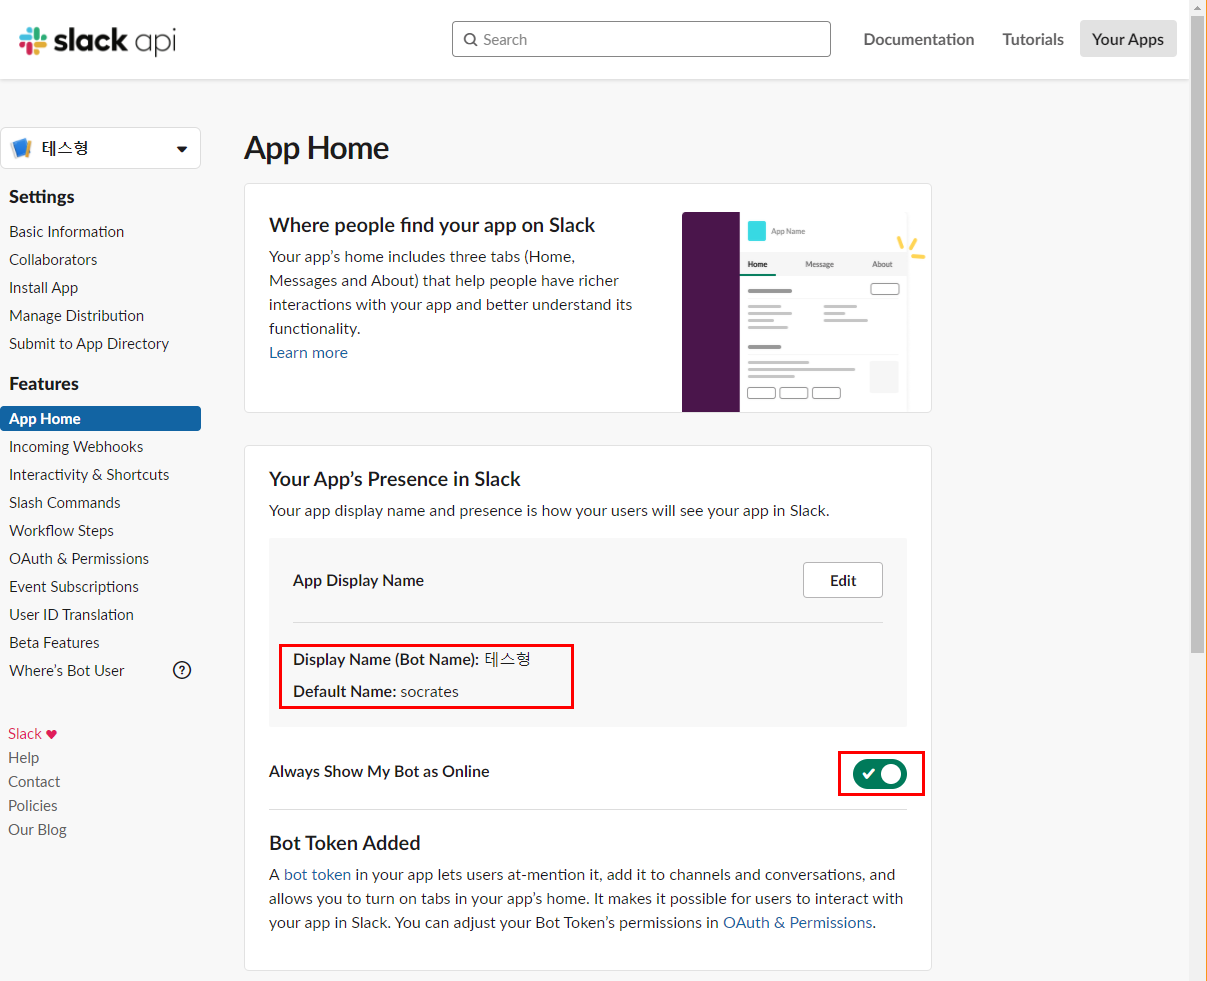Viewport: 1207px width, 981px height.
Task: Open Incoming Webhooks feature
Action: [x=76, y=447]
